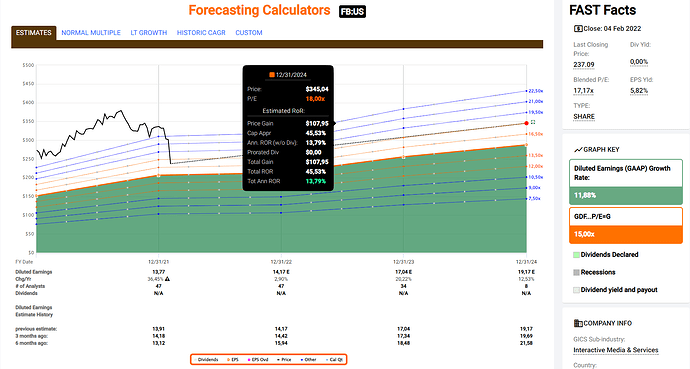Click the TYPE value SHARE
Viewport: 690px width, 369px height.
(584, 117)
